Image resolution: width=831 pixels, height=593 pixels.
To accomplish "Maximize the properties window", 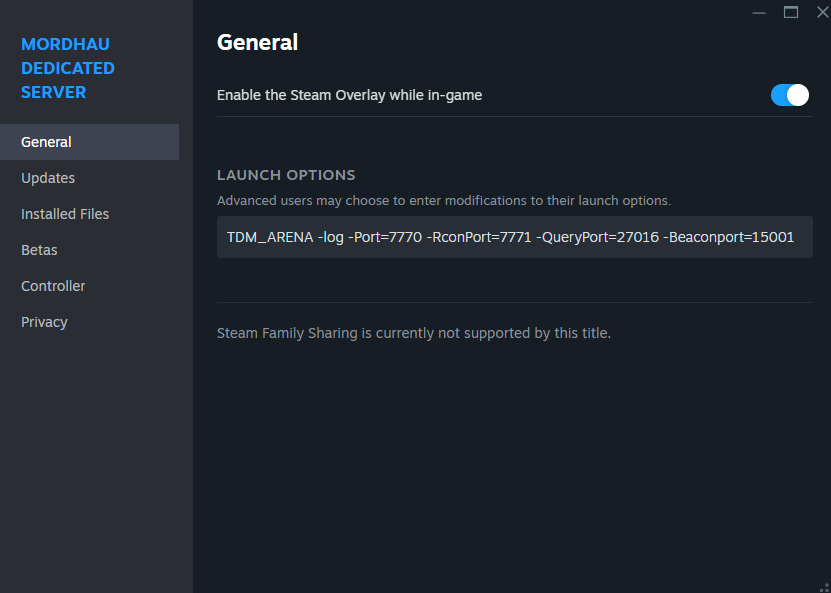I will (791, 12).
